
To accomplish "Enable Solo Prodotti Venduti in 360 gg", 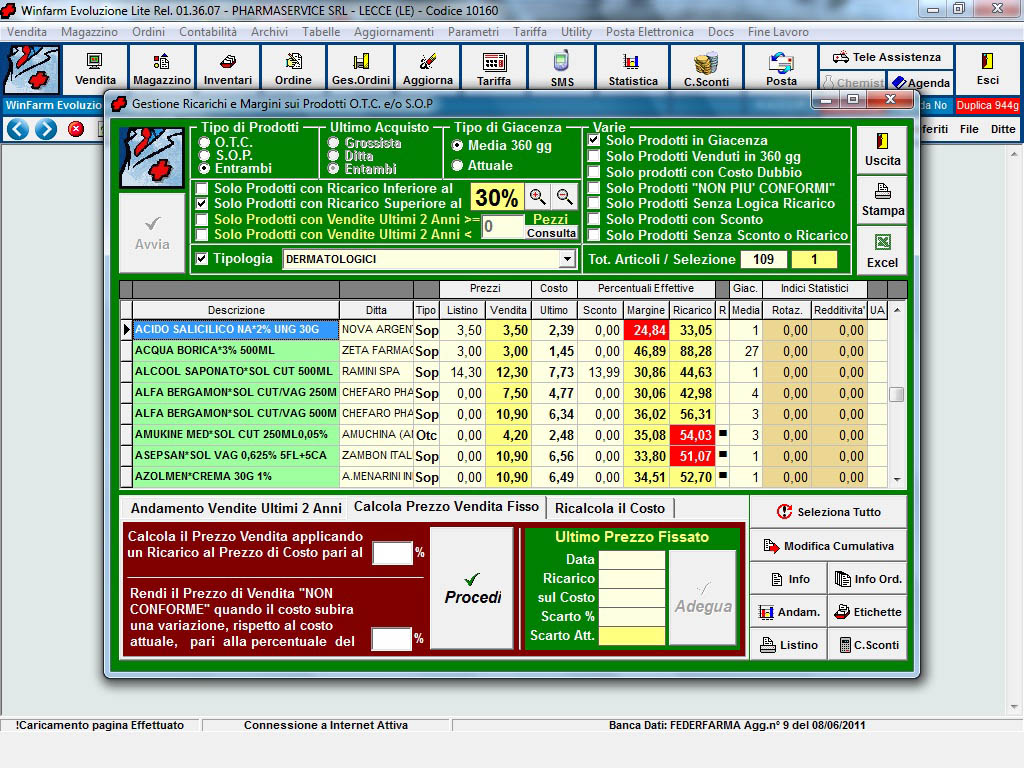I will [x=594, y=157].
